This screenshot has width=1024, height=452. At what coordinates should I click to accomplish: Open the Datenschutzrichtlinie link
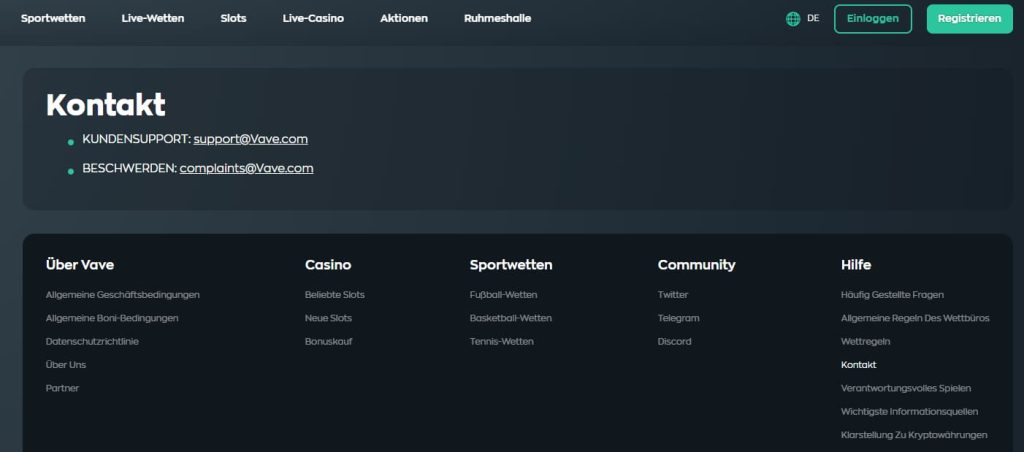pos(92,341)
